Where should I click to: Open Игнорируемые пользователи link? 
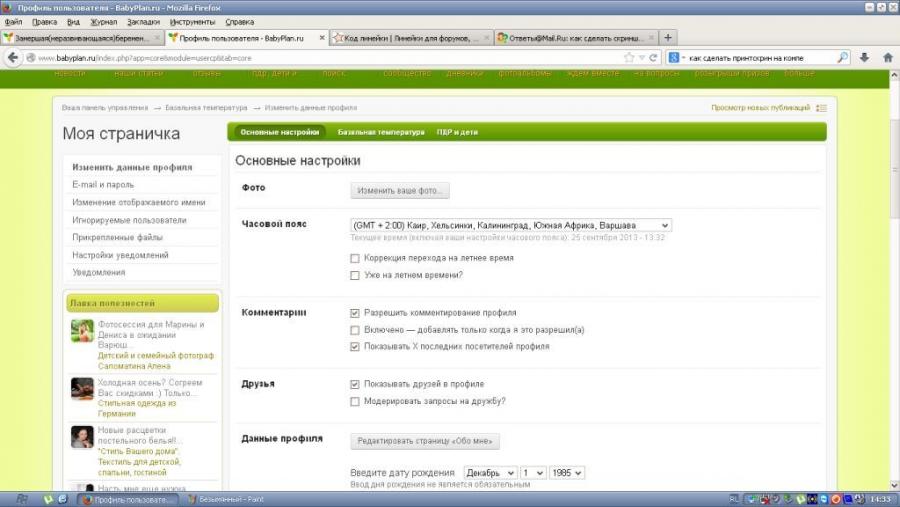click(129, 220)
